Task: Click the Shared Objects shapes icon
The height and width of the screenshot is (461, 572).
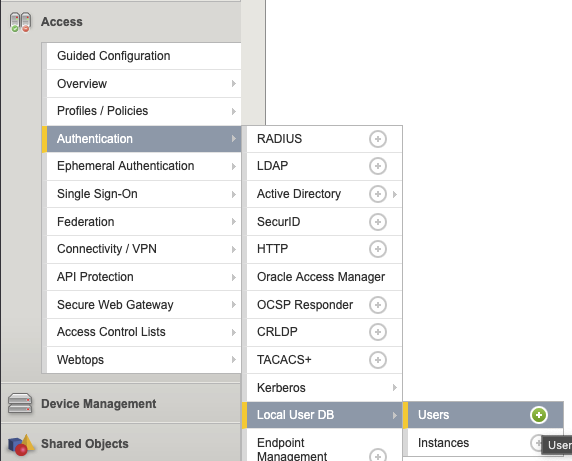Action: pyautogui.click(x=21, y=445)
